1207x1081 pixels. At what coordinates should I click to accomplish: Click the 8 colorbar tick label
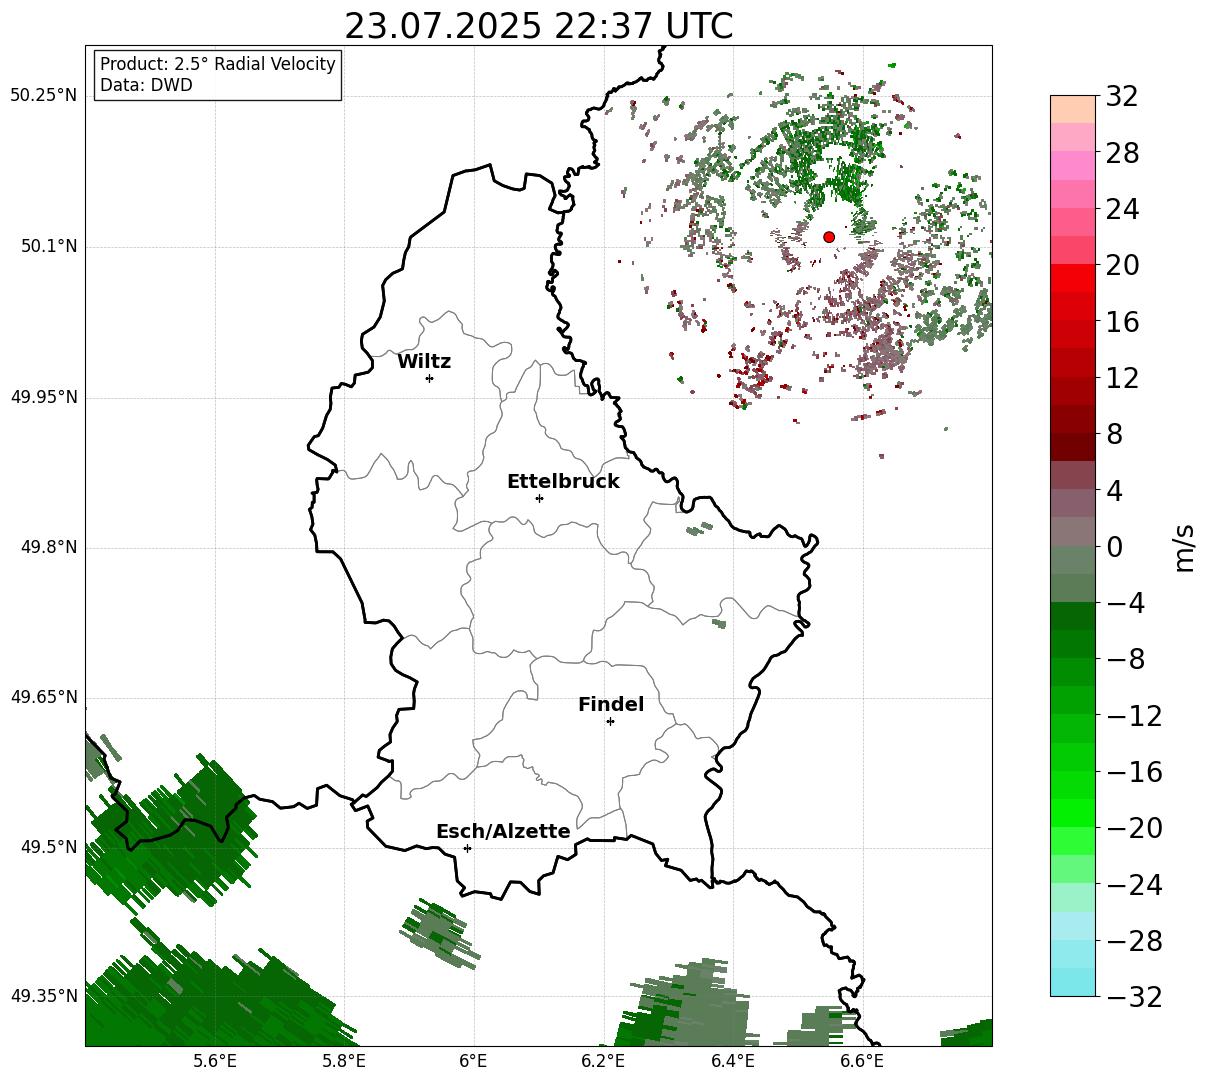(1114, 435)
